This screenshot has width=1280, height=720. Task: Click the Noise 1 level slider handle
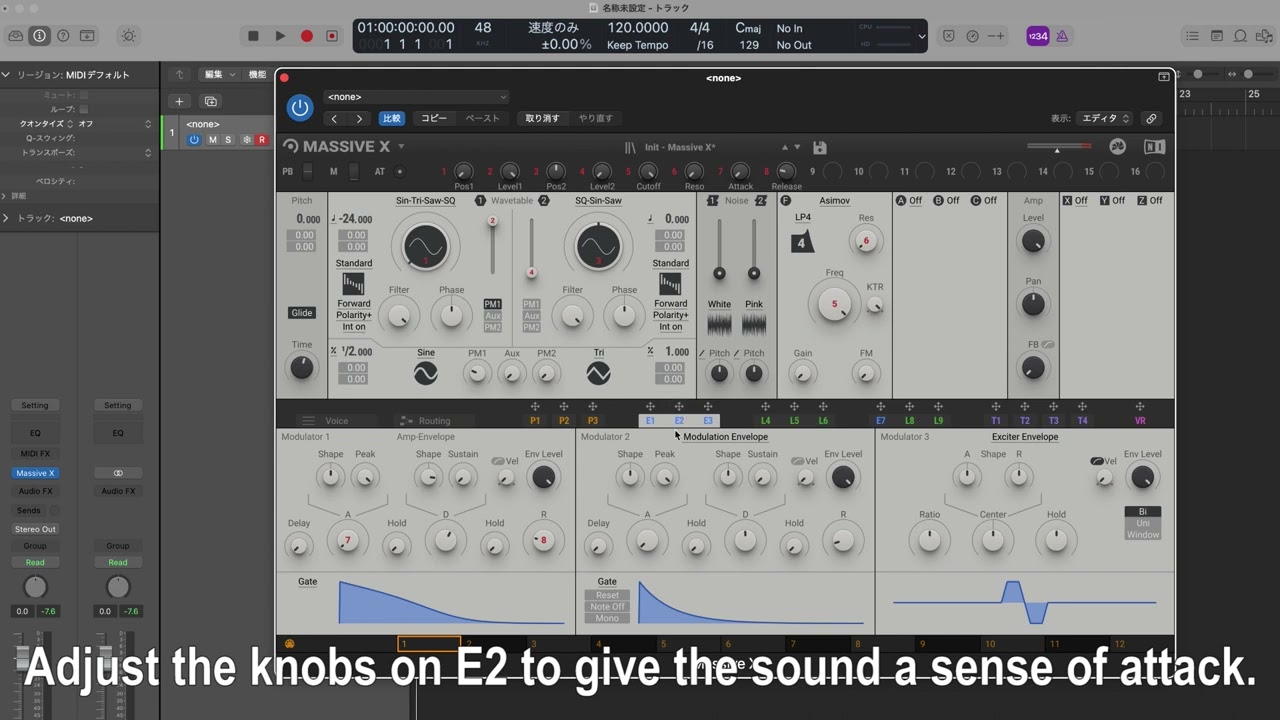(x=719, y=273)
